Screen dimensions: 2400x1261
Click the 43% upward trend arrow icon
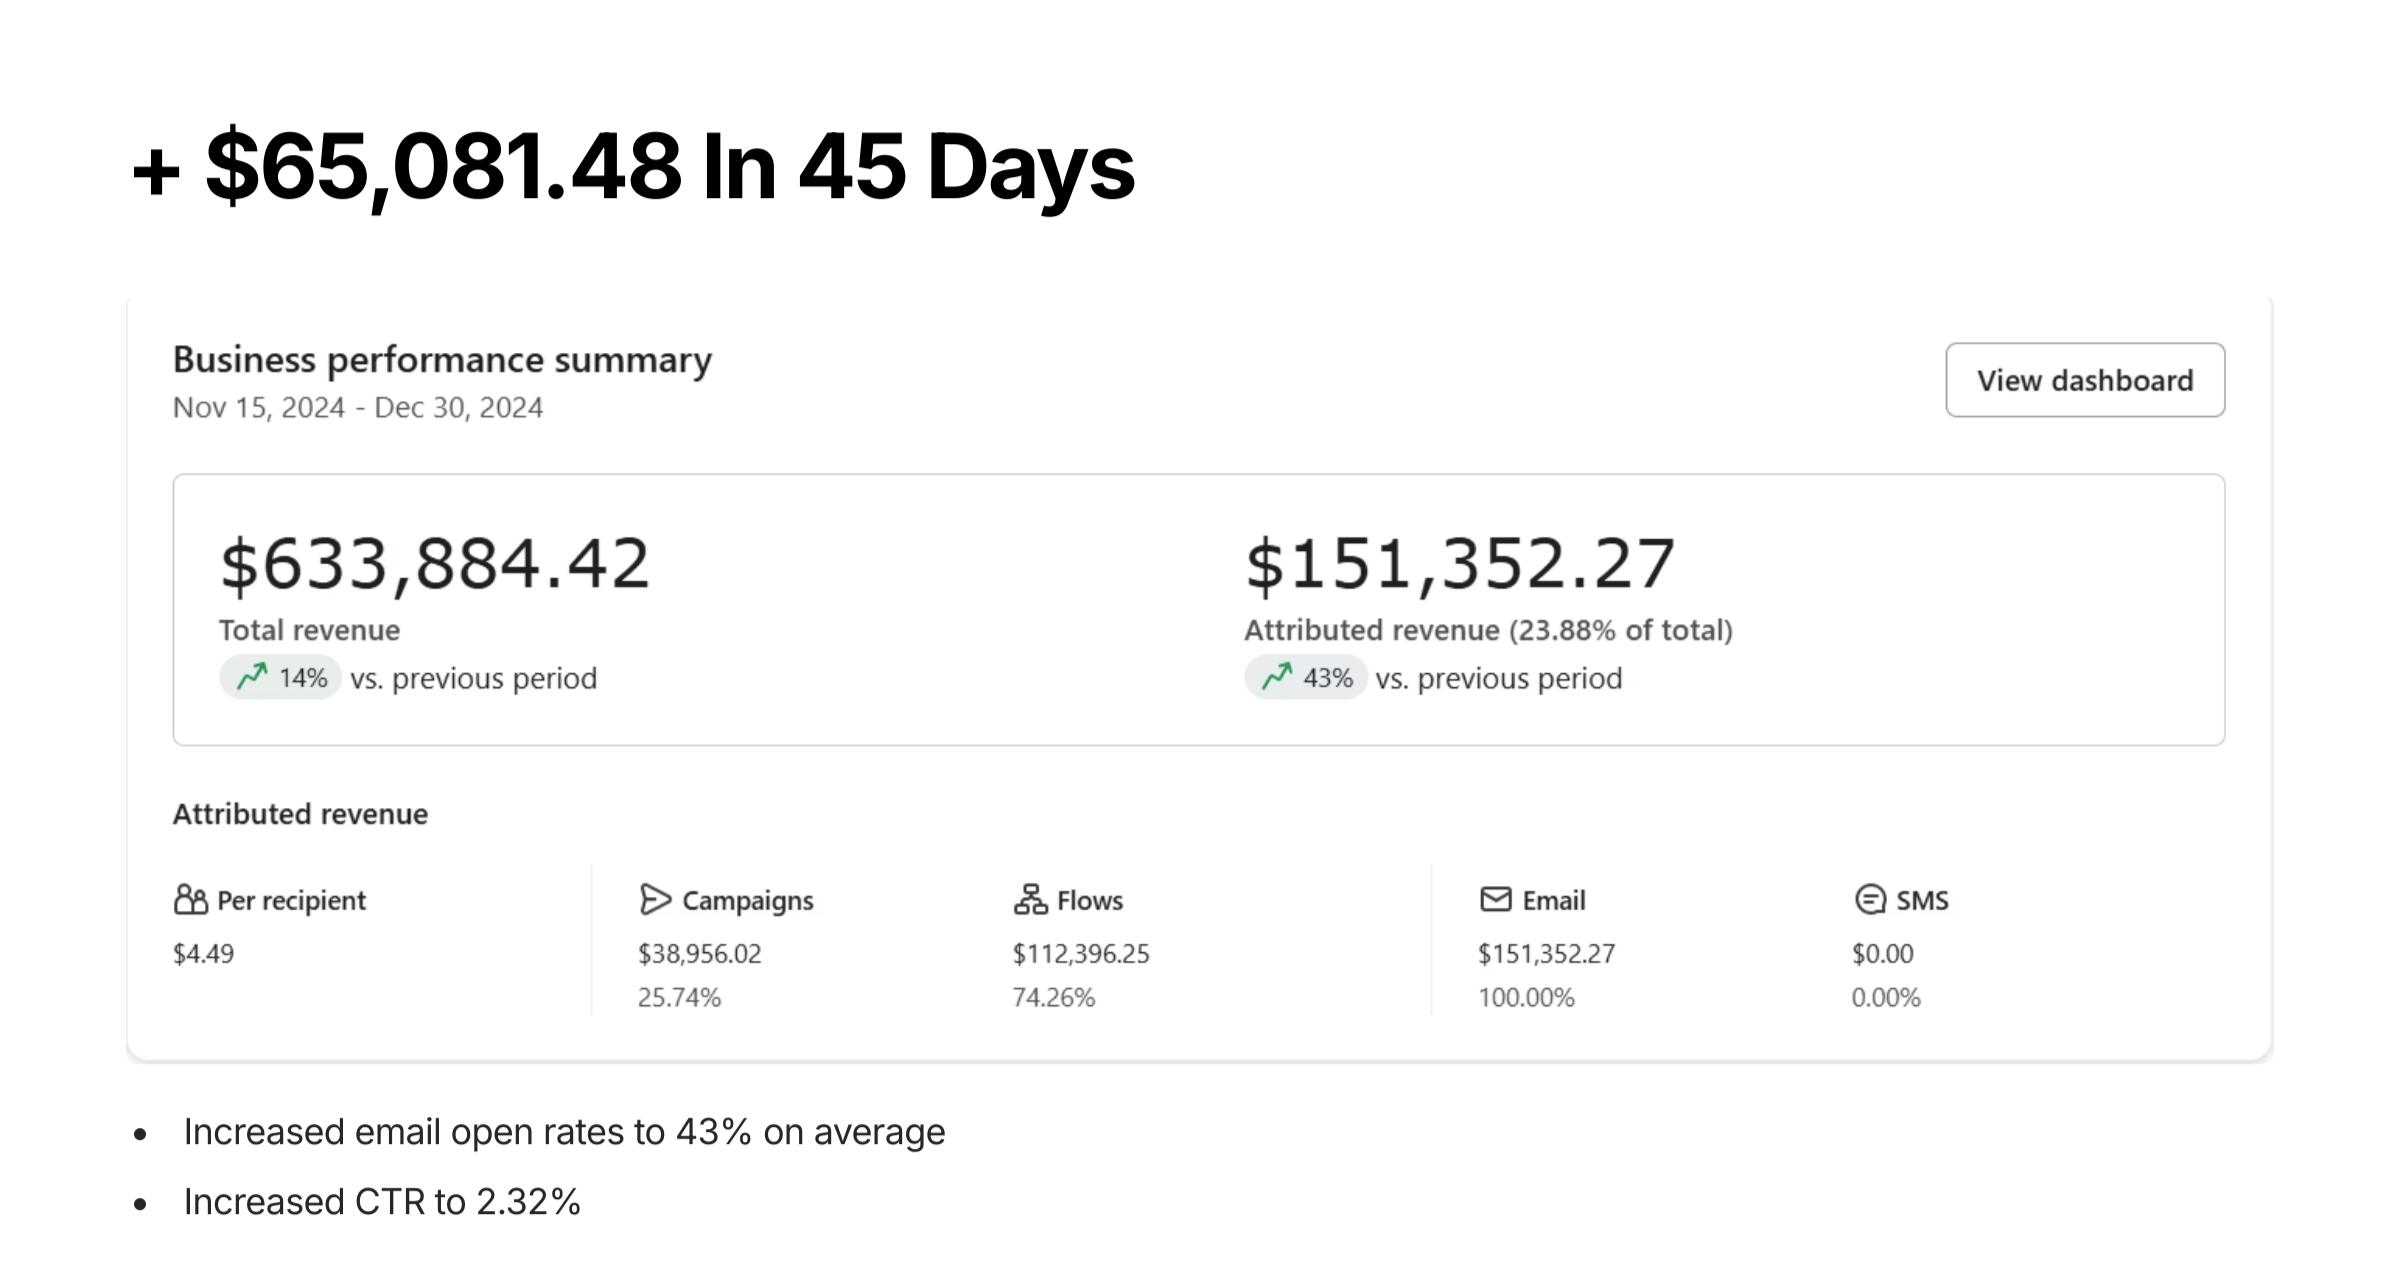(1276, 677)
